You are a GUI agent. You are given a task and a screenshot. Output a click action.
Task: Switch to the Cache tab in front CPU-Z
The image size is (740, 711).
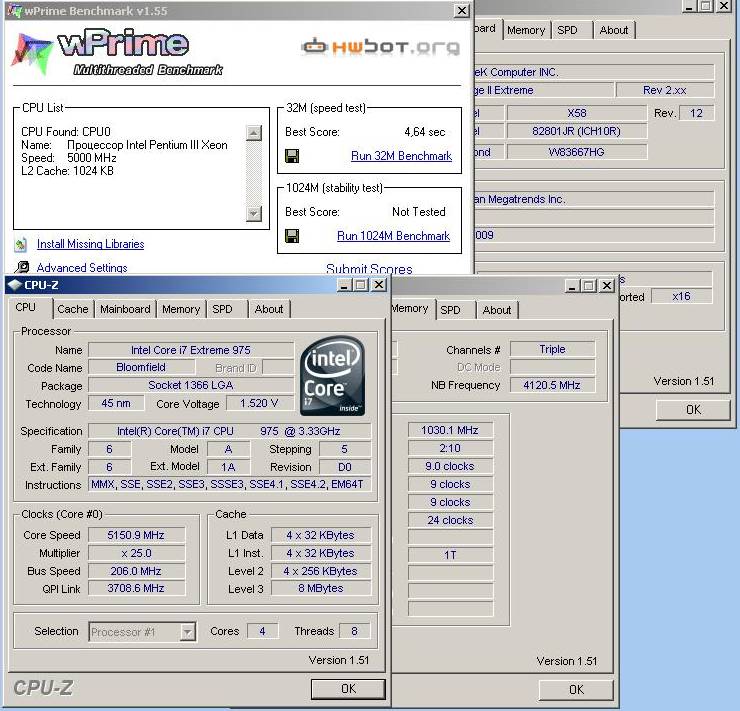[73, 309]
